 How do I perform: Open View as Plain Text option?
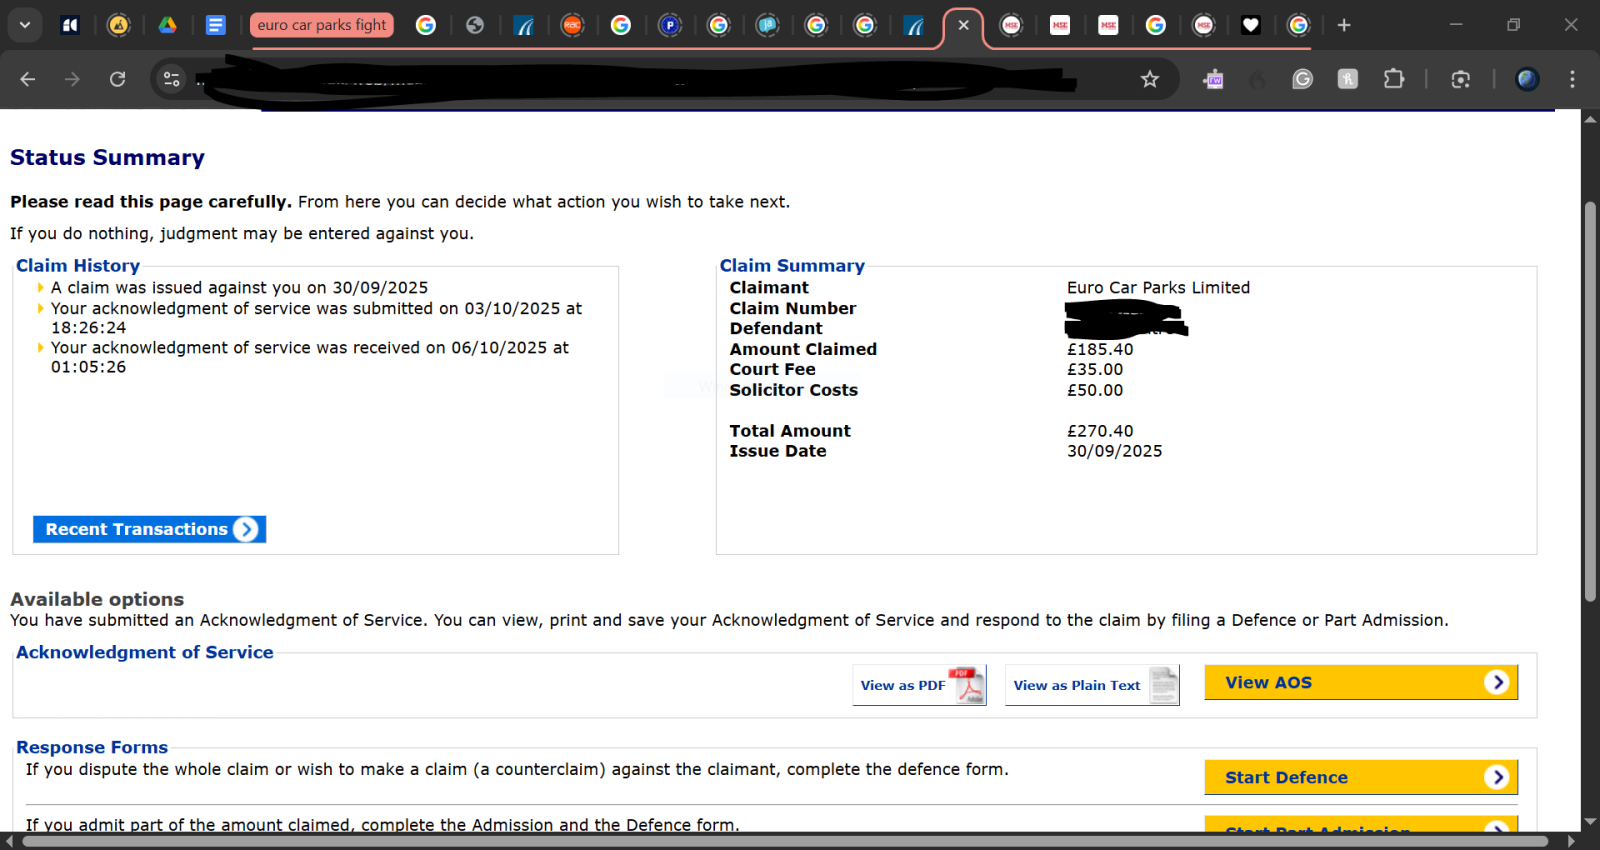pyautogui.click(x=1091, y=685)
